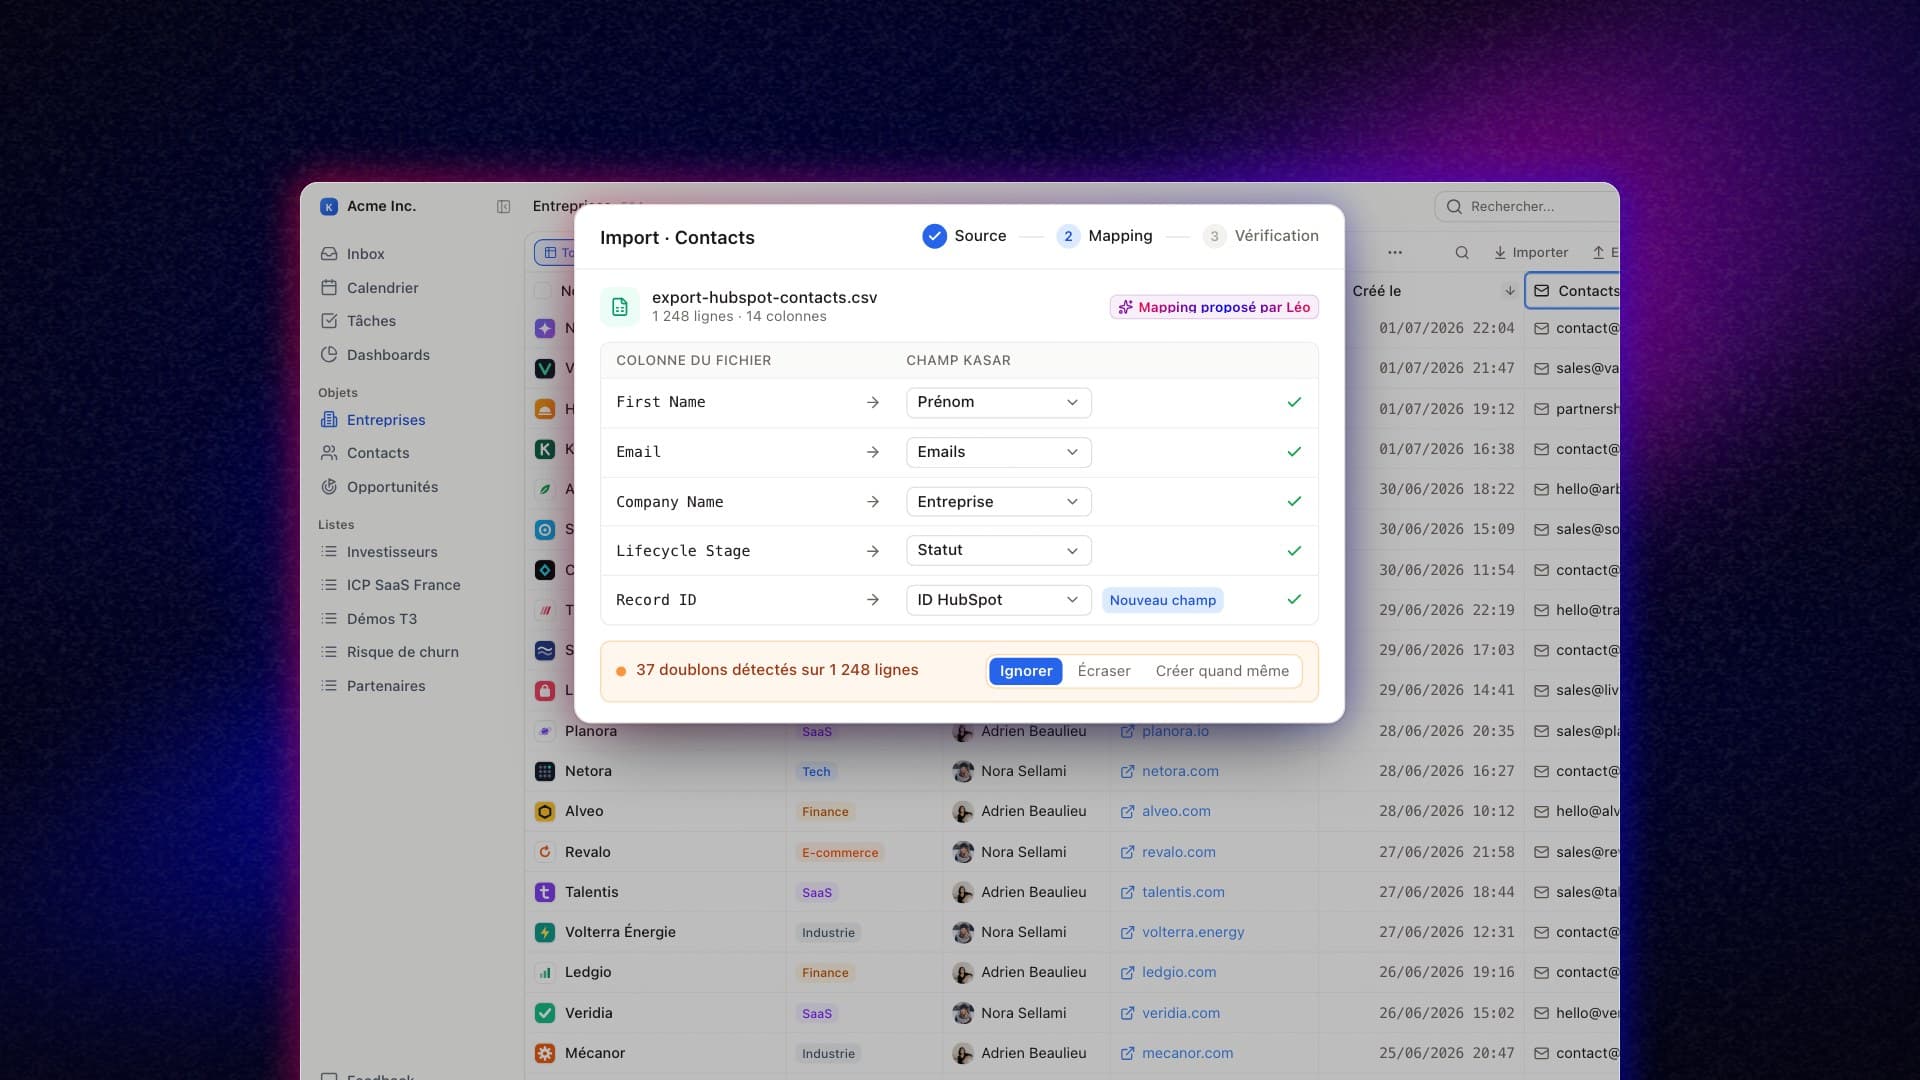Go to the Mapping step
The image size is (1920, 1080).
click(x=1104, y=236)
